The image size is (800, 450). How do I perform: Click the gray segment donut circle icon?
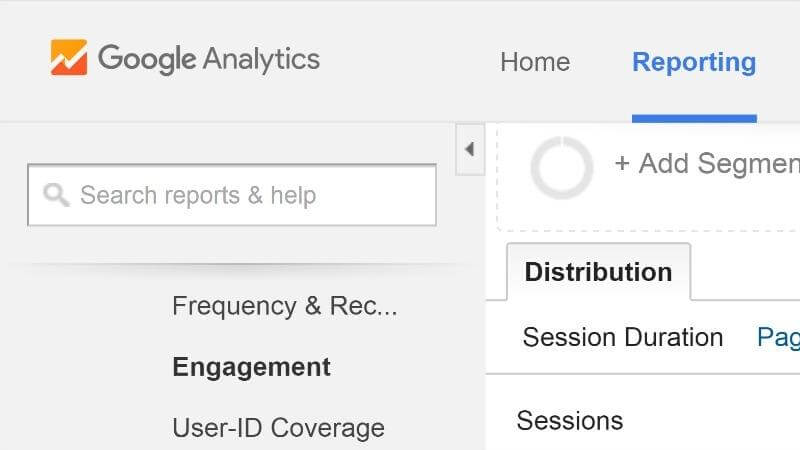click(x=562, y=167)
